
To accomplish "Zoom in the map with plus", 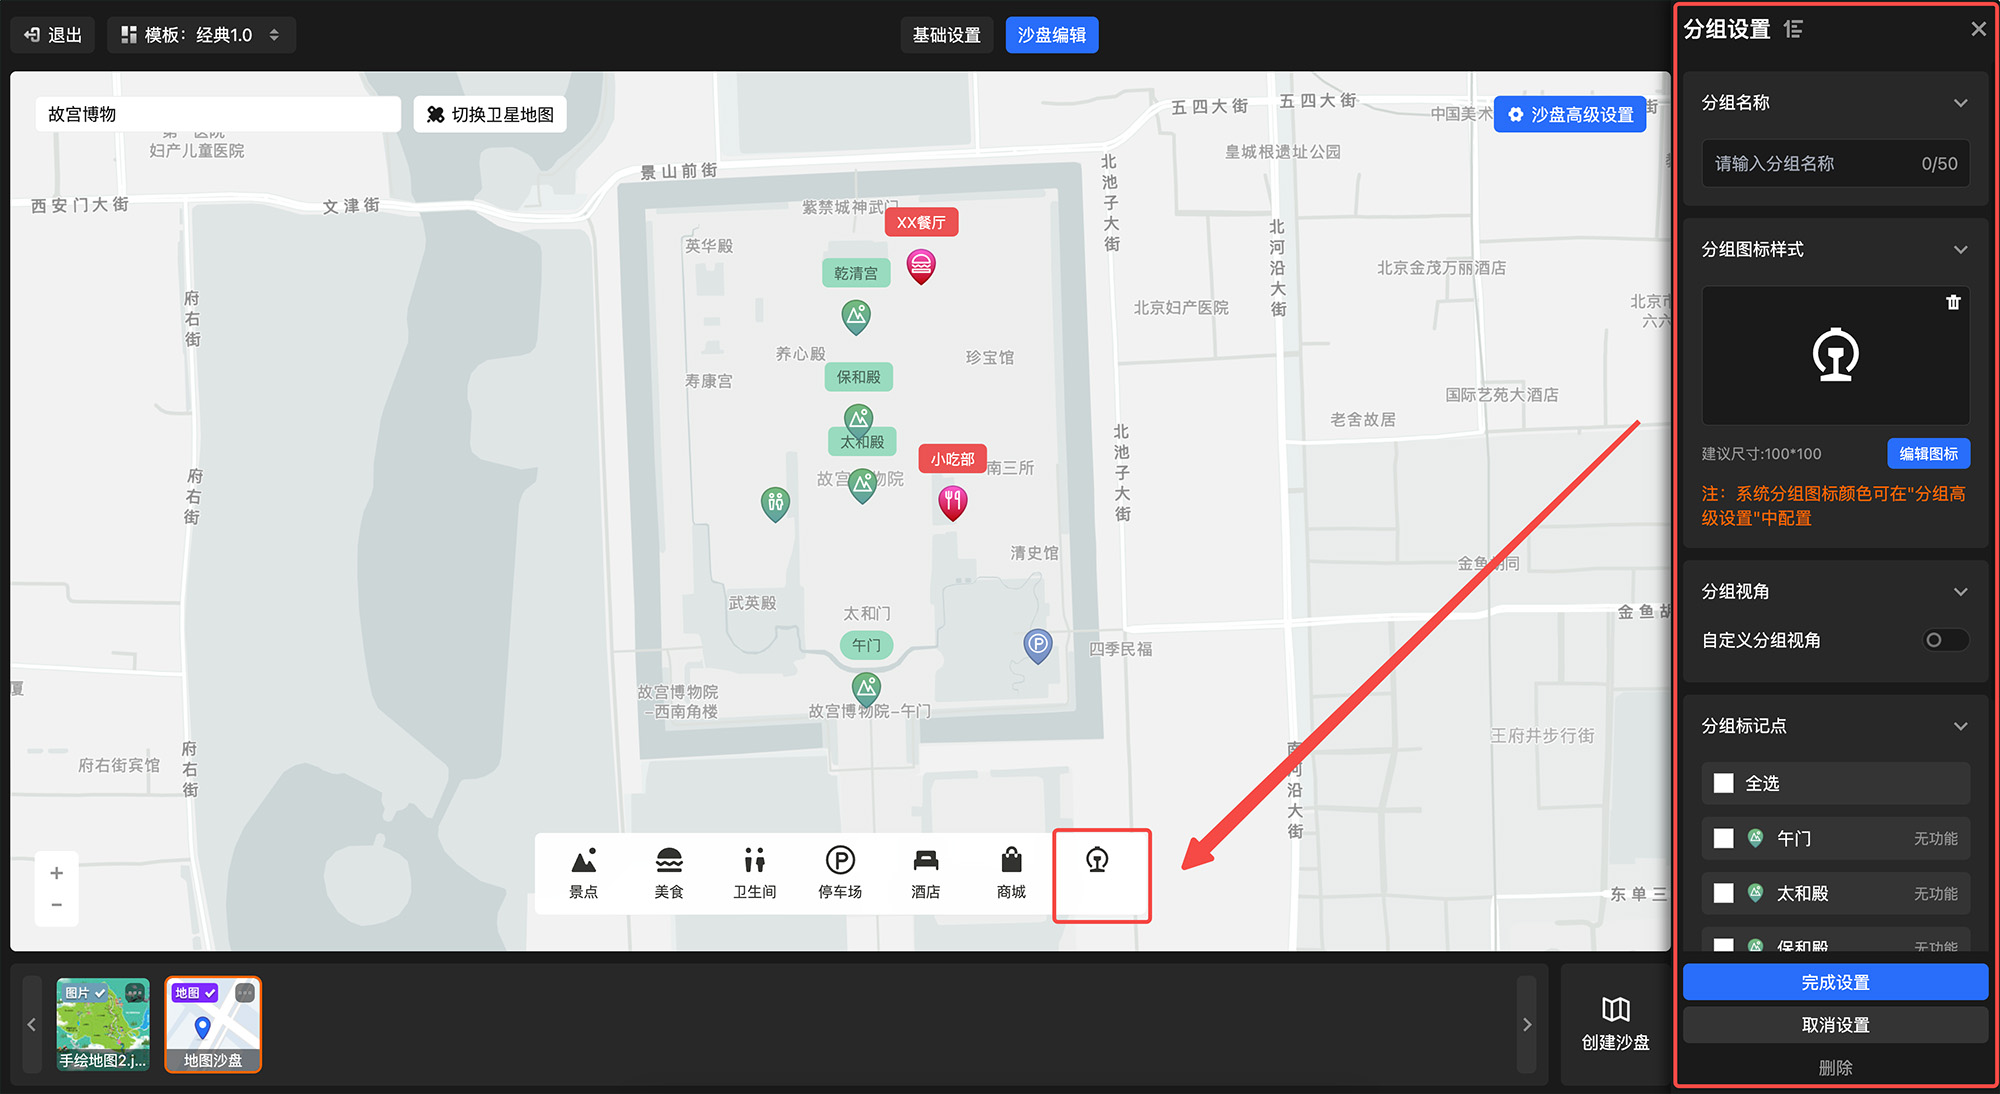I will (57, 873).
